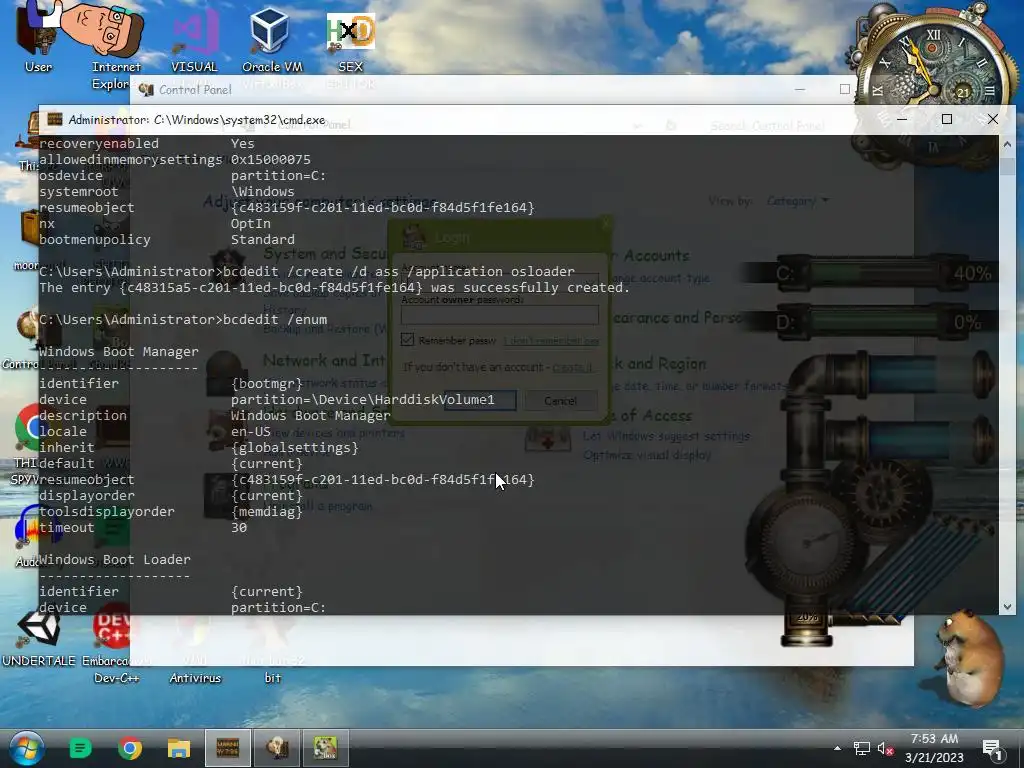Click the "bcdedit /enum" command line
The width and height of the screenshot is (1024, 768).
tap(275, 319)
